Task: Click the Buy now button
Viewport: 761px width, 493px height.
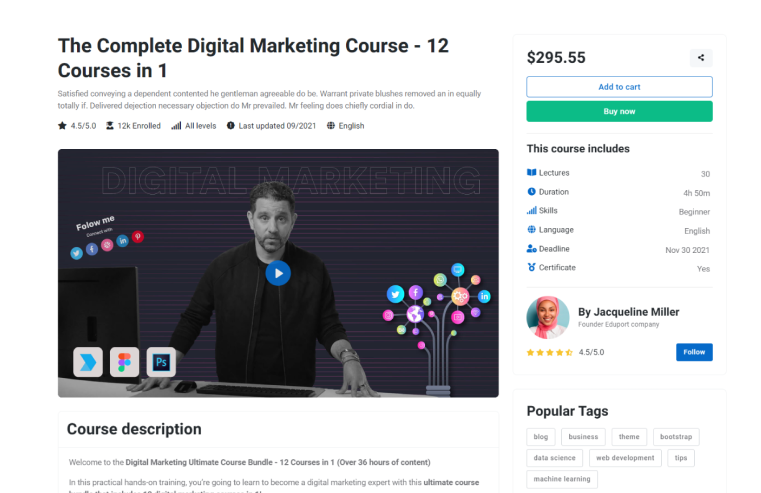Action: (619, 111)
